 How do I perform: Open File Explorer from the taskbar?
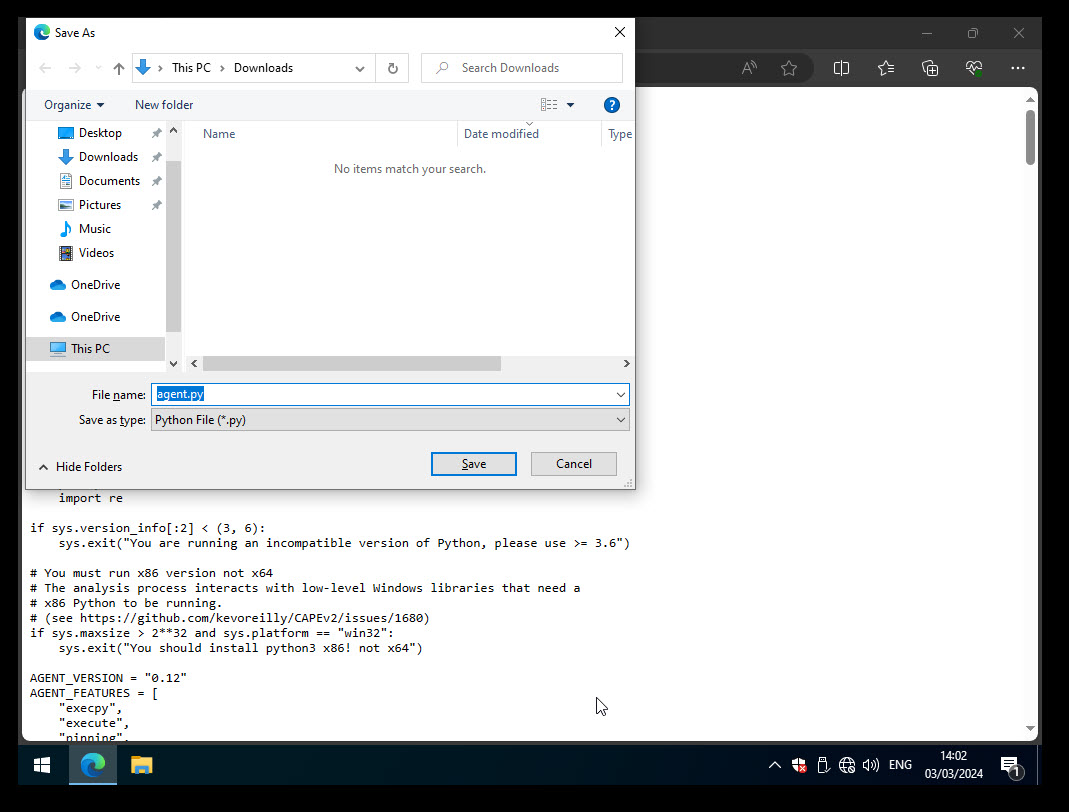[x=142, y=766]
